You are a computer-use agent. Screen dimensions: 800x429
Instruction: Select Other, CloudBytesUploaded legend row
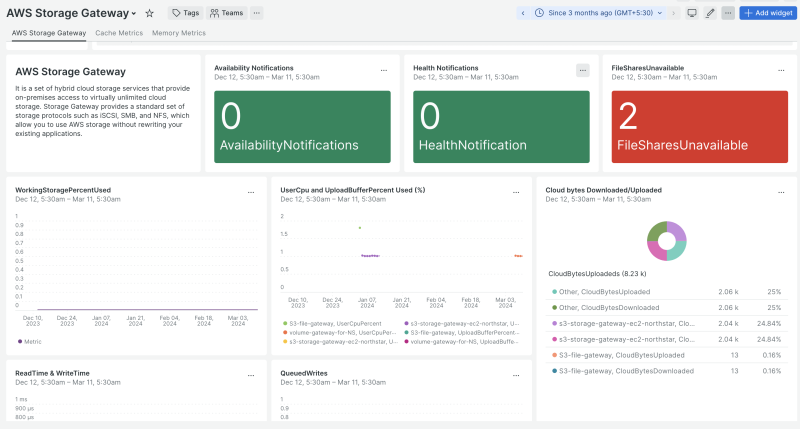point(666,292)
